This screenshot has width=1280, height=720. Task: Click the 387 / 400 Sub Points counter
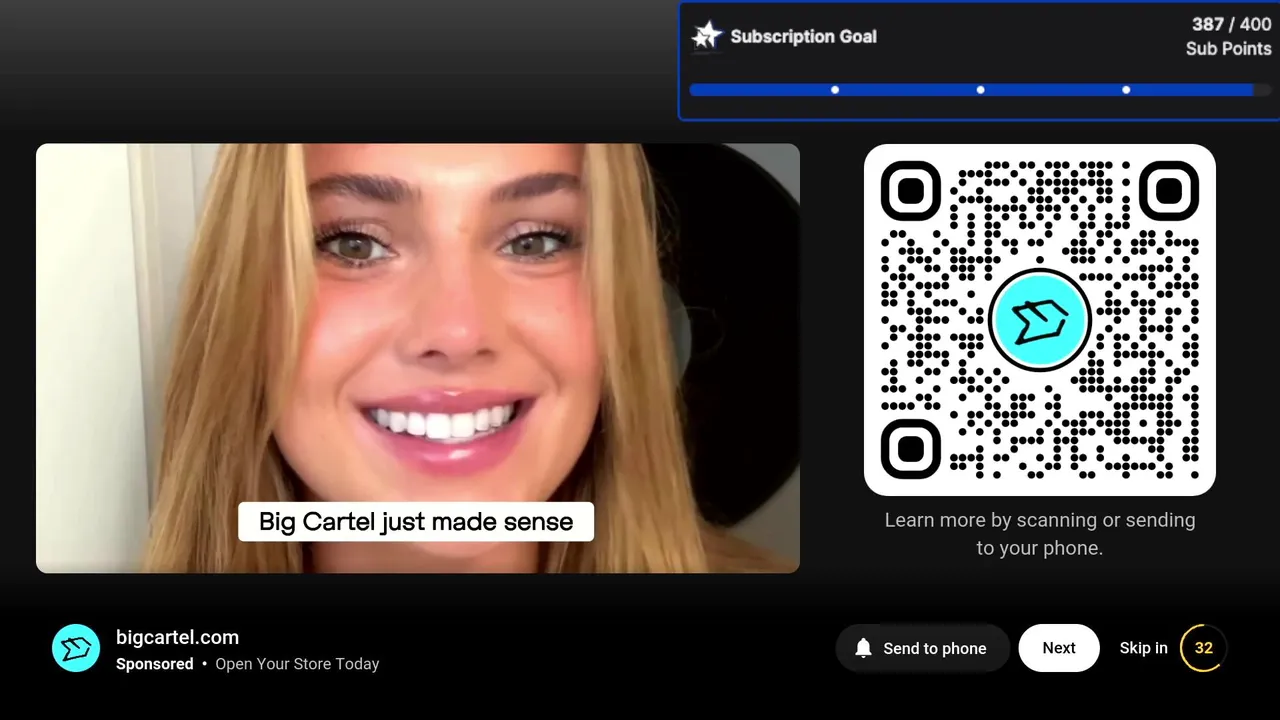1229,36
